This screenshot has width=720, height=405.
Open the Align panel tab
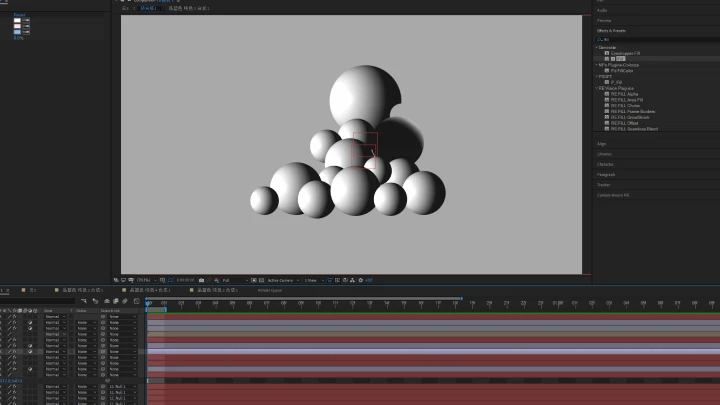(x=601, y=144)
